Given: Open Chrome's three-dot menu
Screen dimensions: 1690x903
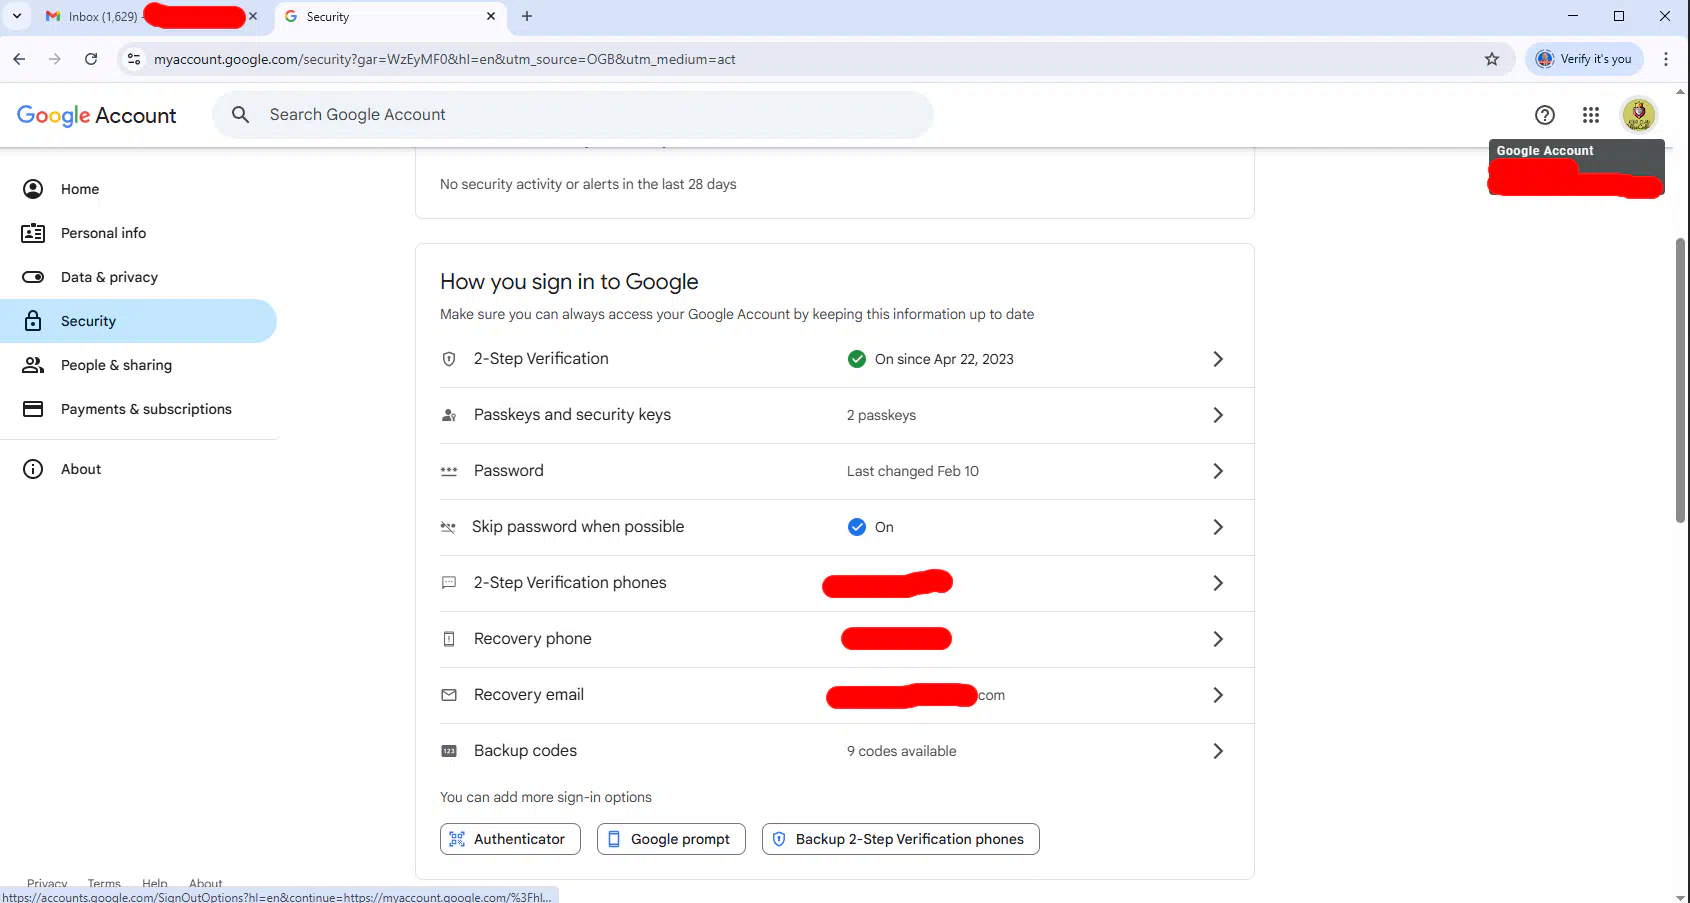Looking at the screenshot, I should (x=1666, y=59).
